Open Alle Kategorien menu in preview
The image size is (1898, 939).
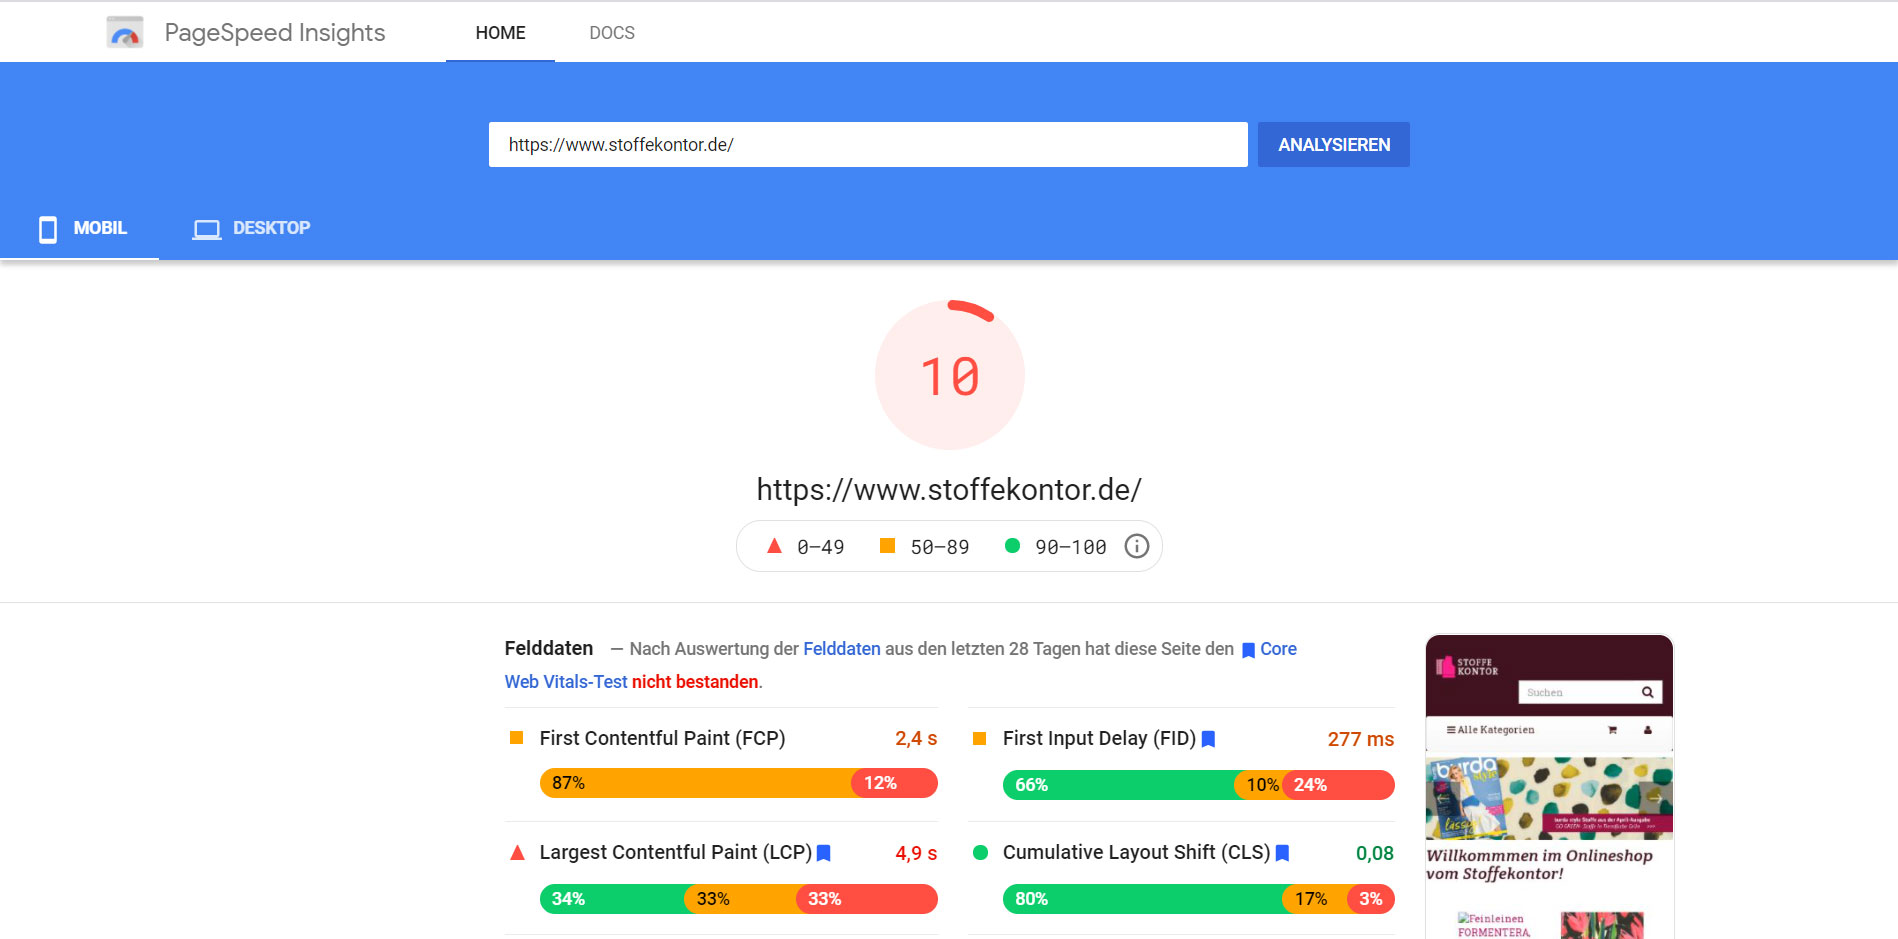click(x=1490, y=730)
